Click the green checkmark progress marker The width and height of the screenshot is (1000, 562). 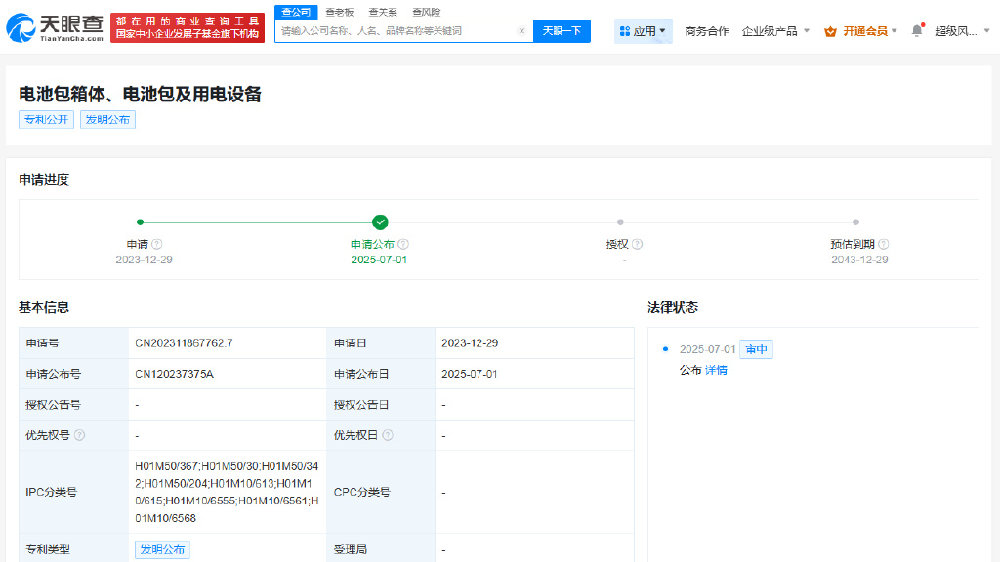click(x=380, y=222)
